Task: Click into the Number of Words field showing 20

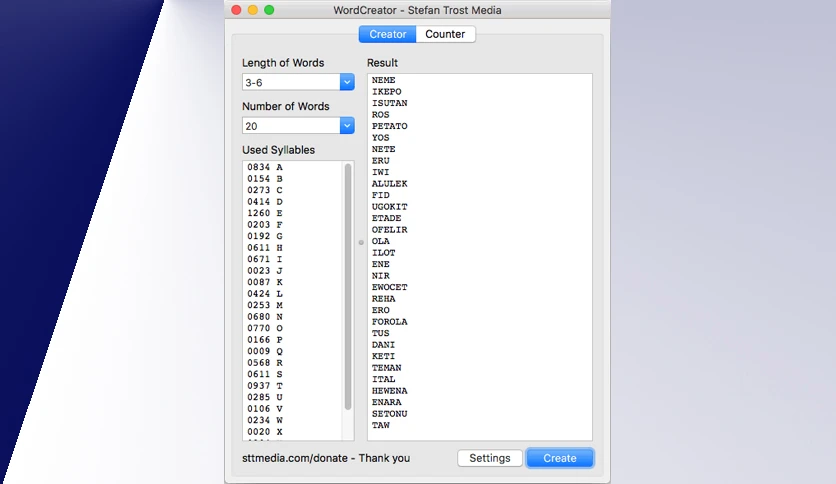Action: coord(291,126)
